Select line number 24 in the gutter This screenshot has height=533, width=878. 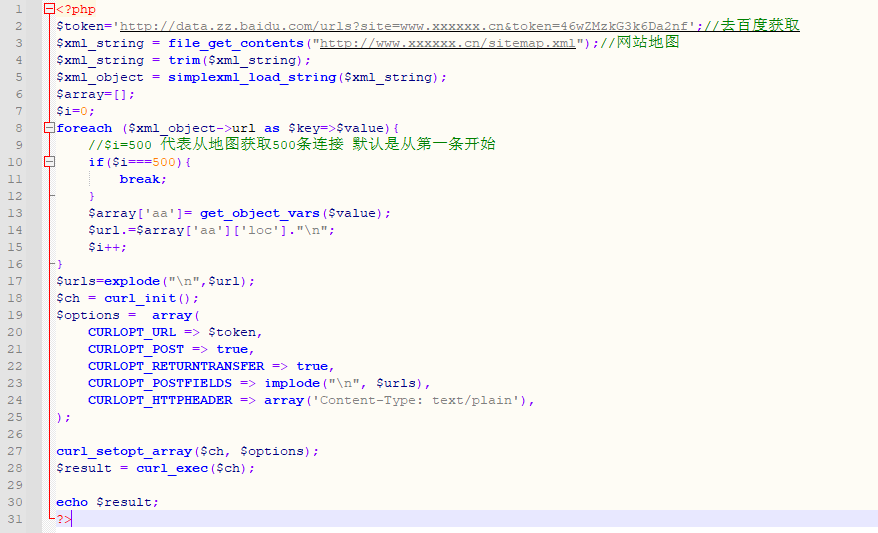tap(16, 400)
